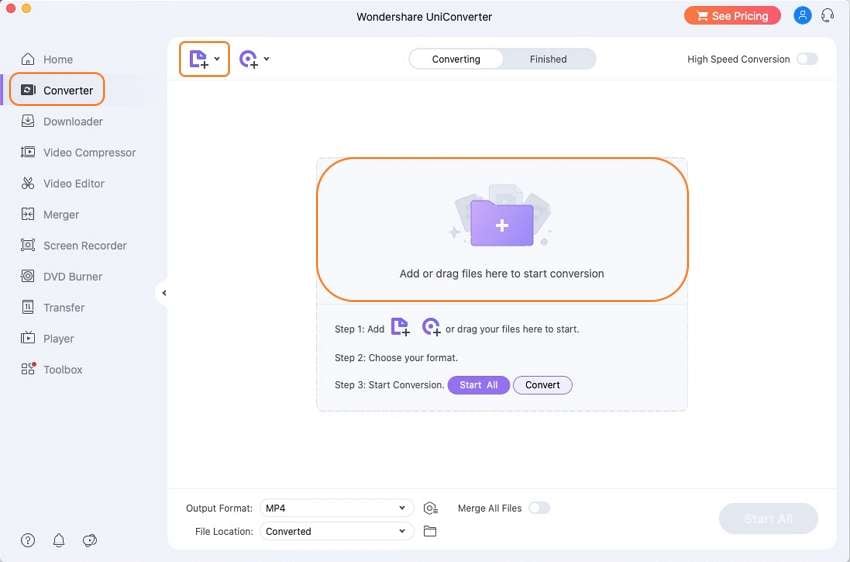Expand the Add Files dropdown arrow

coord(217,59)
